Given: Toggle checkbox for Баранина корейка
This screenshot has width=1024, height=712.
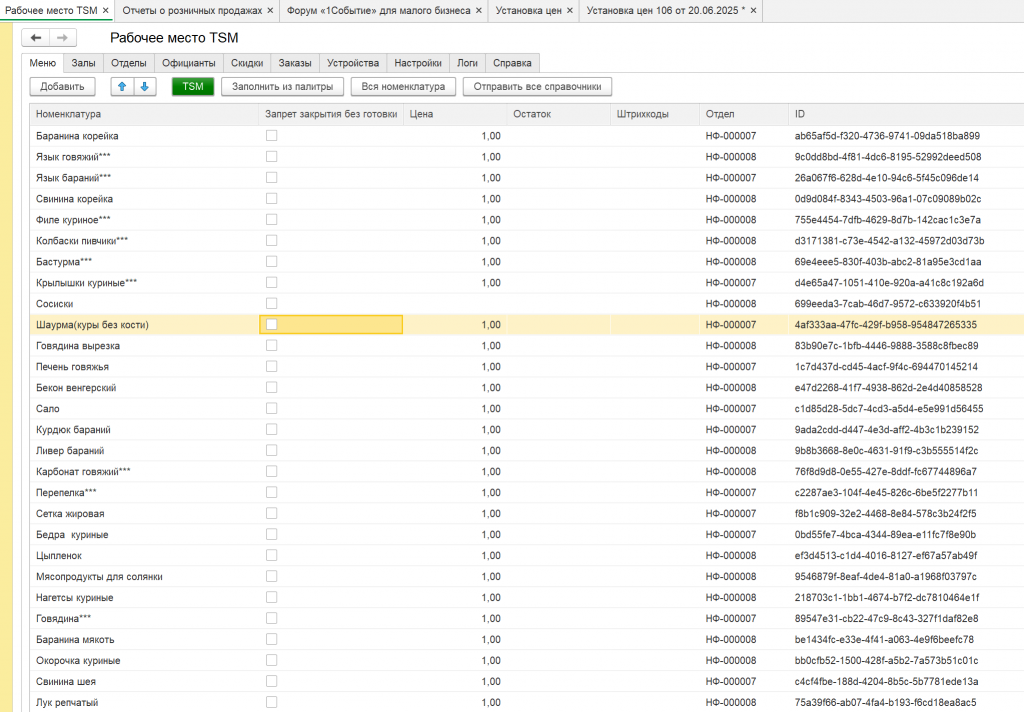Looking at the screenshot, I should (x=272, y=135).
